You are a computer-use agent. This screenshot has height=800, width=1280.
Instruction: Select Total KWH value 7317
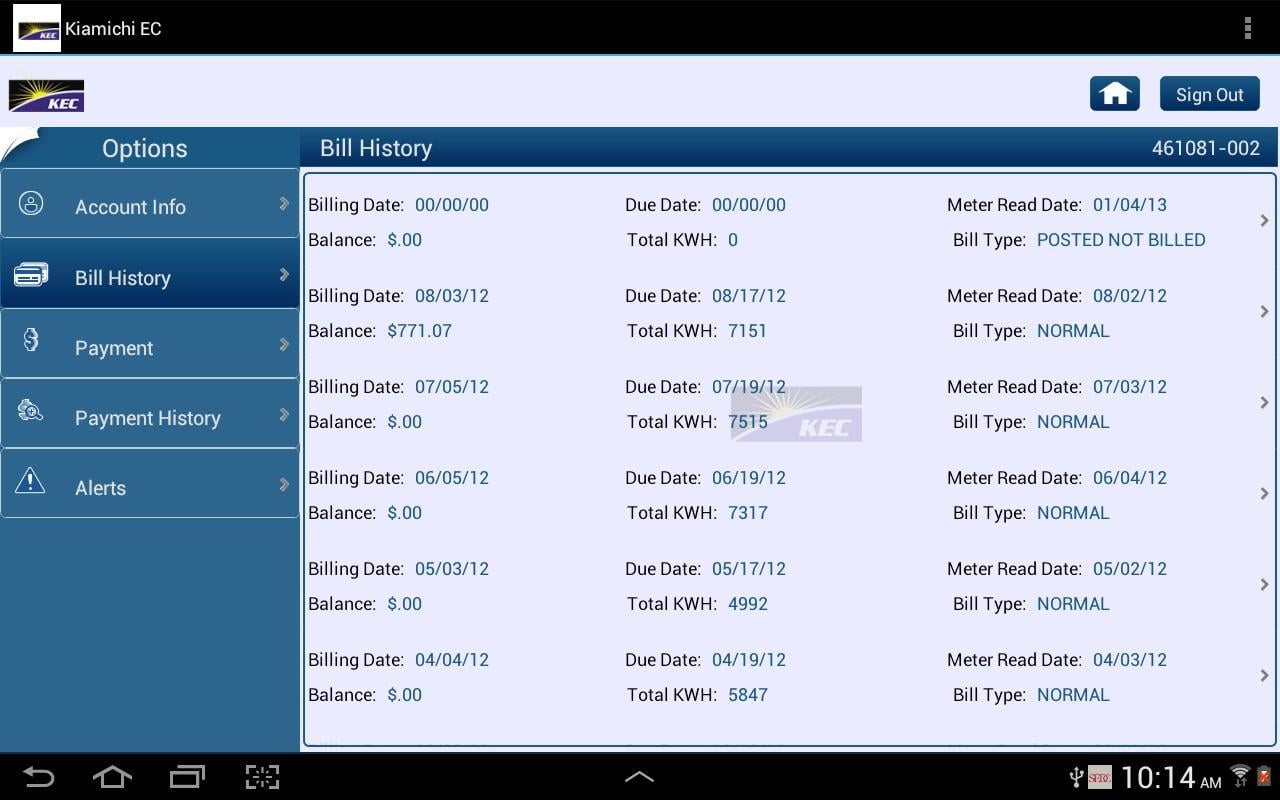[x=748, y=513]
